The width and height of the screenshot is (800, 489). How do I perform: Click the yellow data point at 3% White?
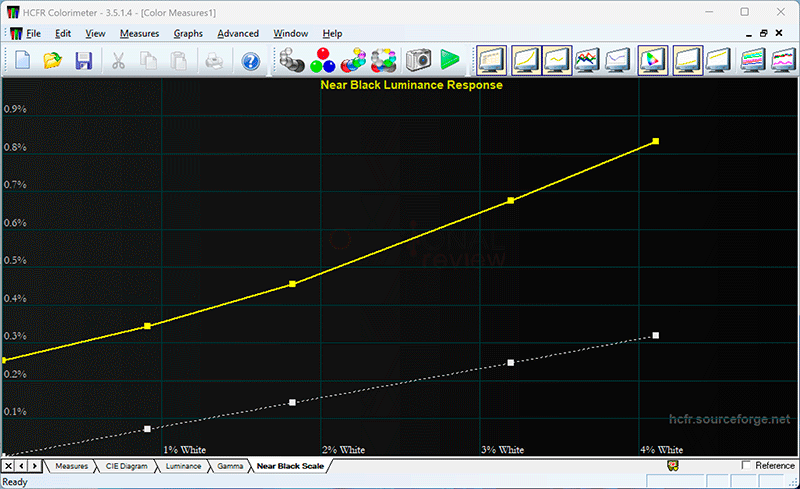tap(511, 201)
